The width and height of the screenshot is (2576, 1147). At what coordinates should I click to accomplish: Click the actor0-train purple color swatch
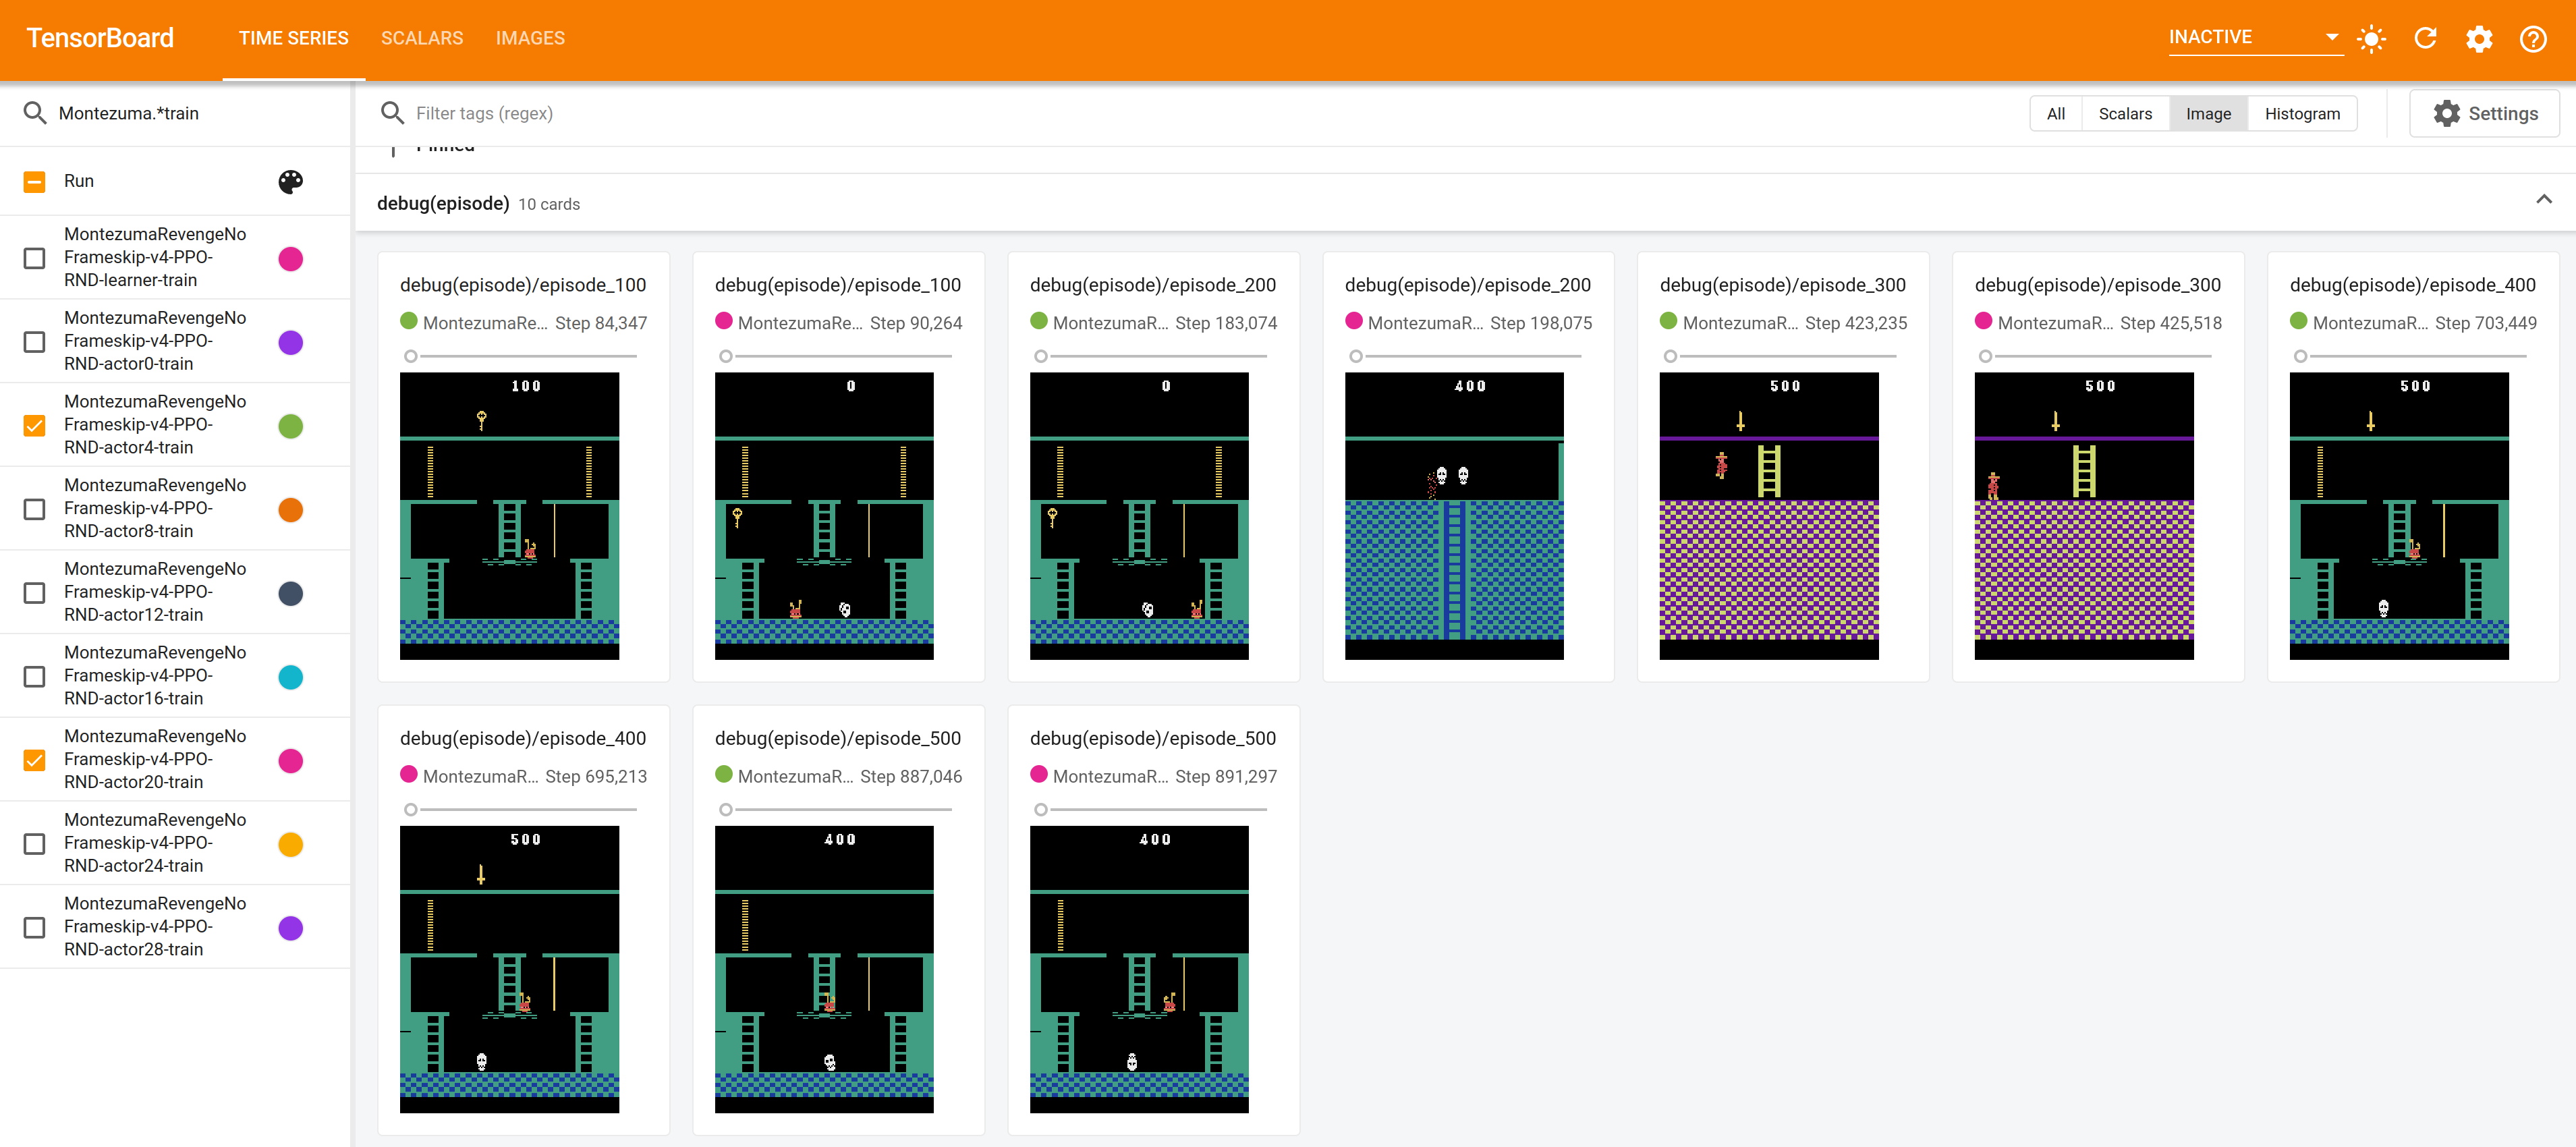tap(291, 342)
